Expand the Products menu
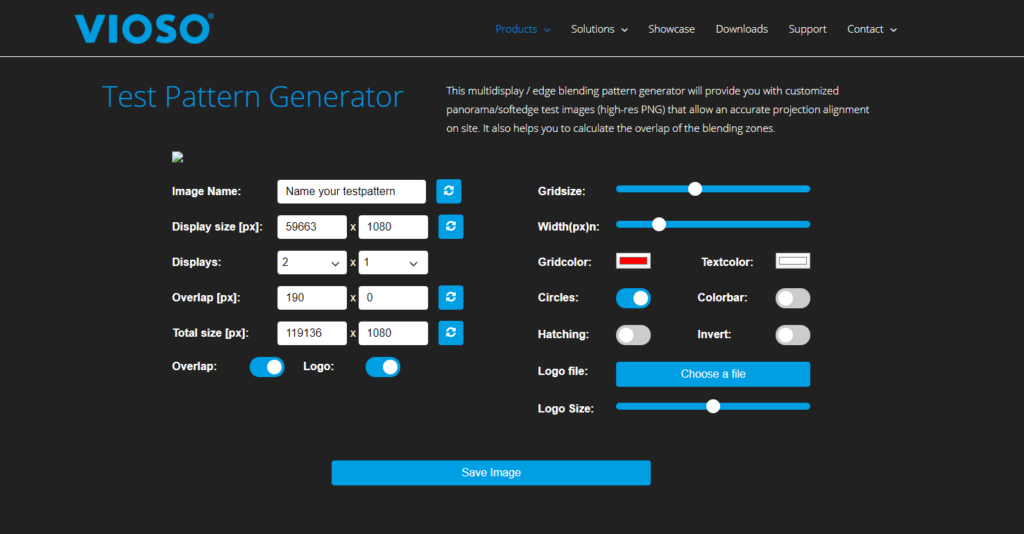Image resolution: width=1024 pixels, height=534 pixels. [x=523, y=29]
